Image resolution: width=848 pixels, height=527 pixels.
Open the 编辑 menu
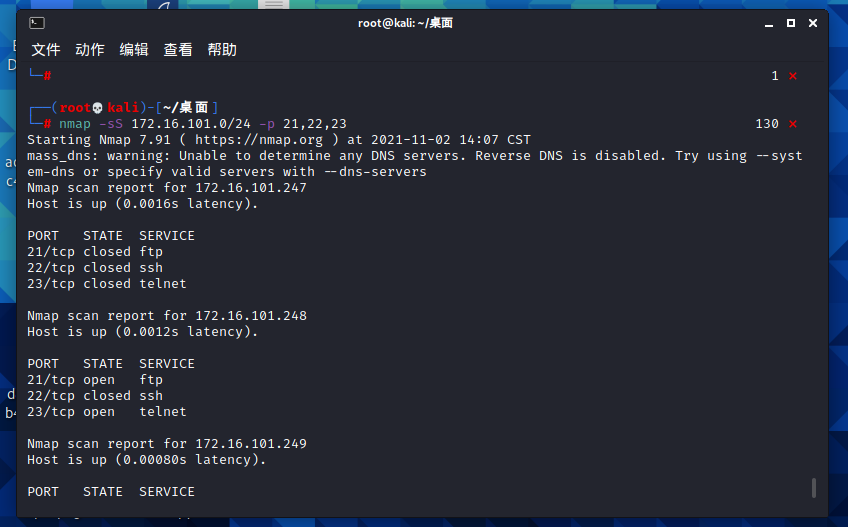(x=134, y=50)
